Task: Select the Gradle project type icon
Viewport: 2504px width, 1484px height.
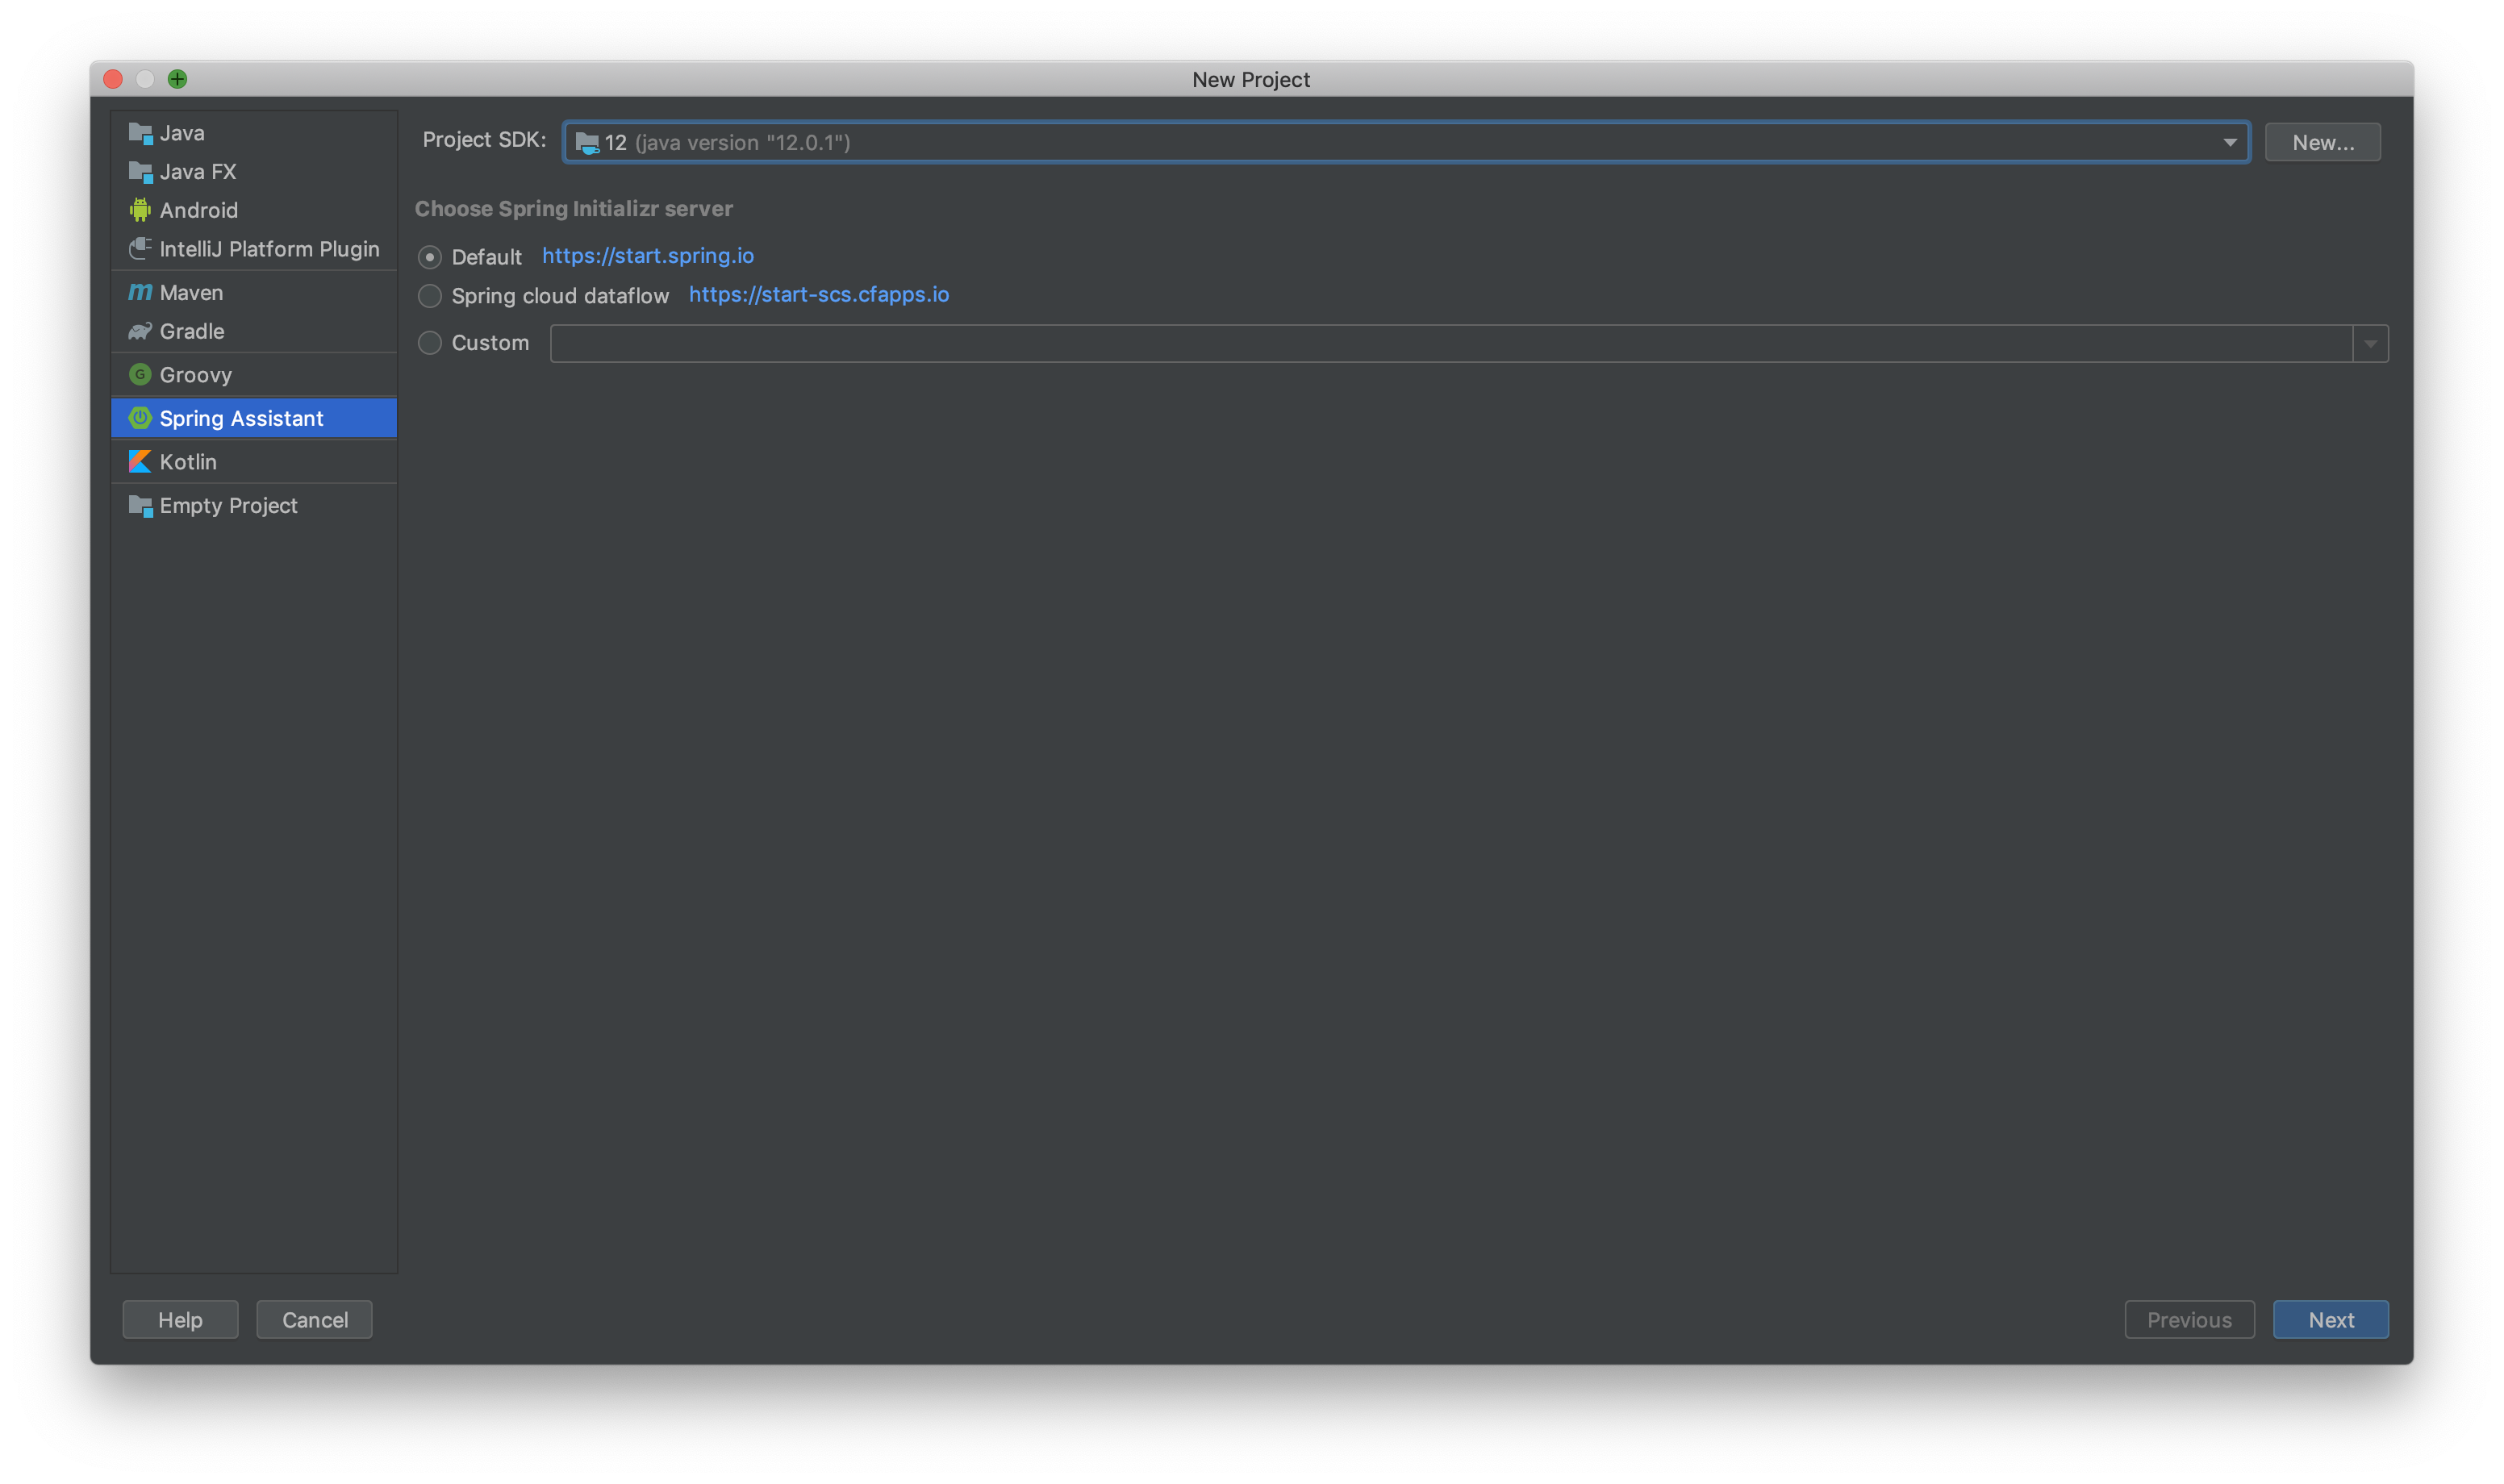Action: coord(140,331)
